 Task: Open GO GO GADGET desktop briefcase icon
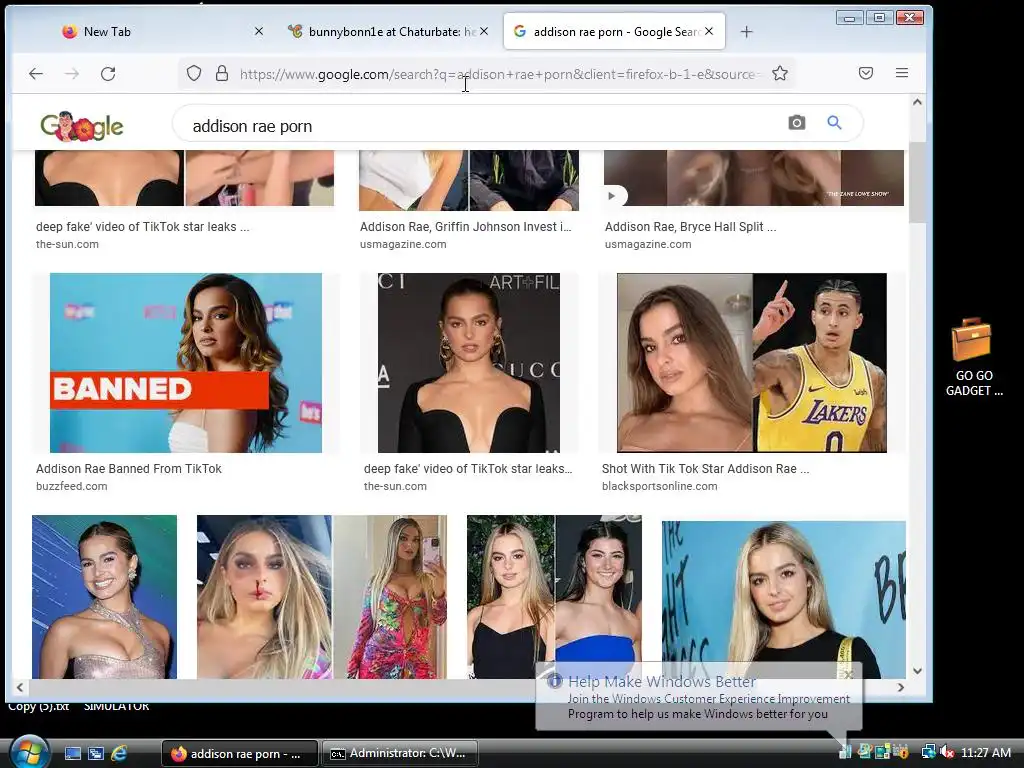click(x=973, y=357)
